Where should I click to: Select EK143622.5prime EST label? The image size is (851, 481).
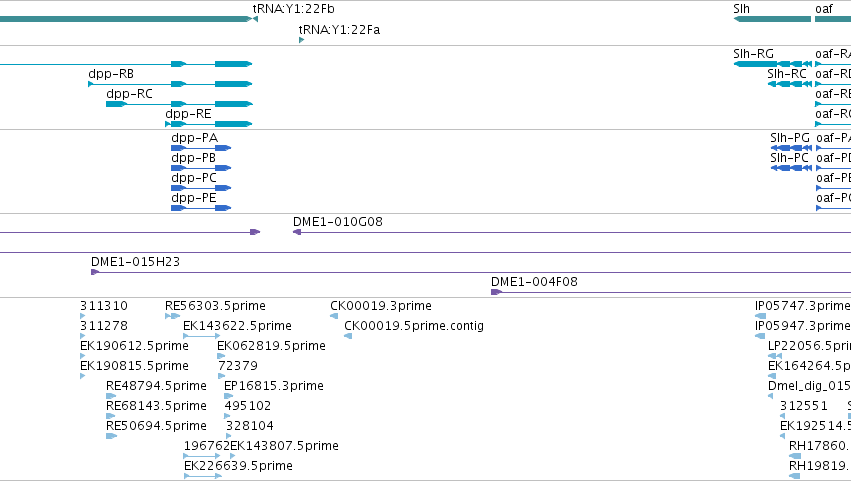(237, 326)
